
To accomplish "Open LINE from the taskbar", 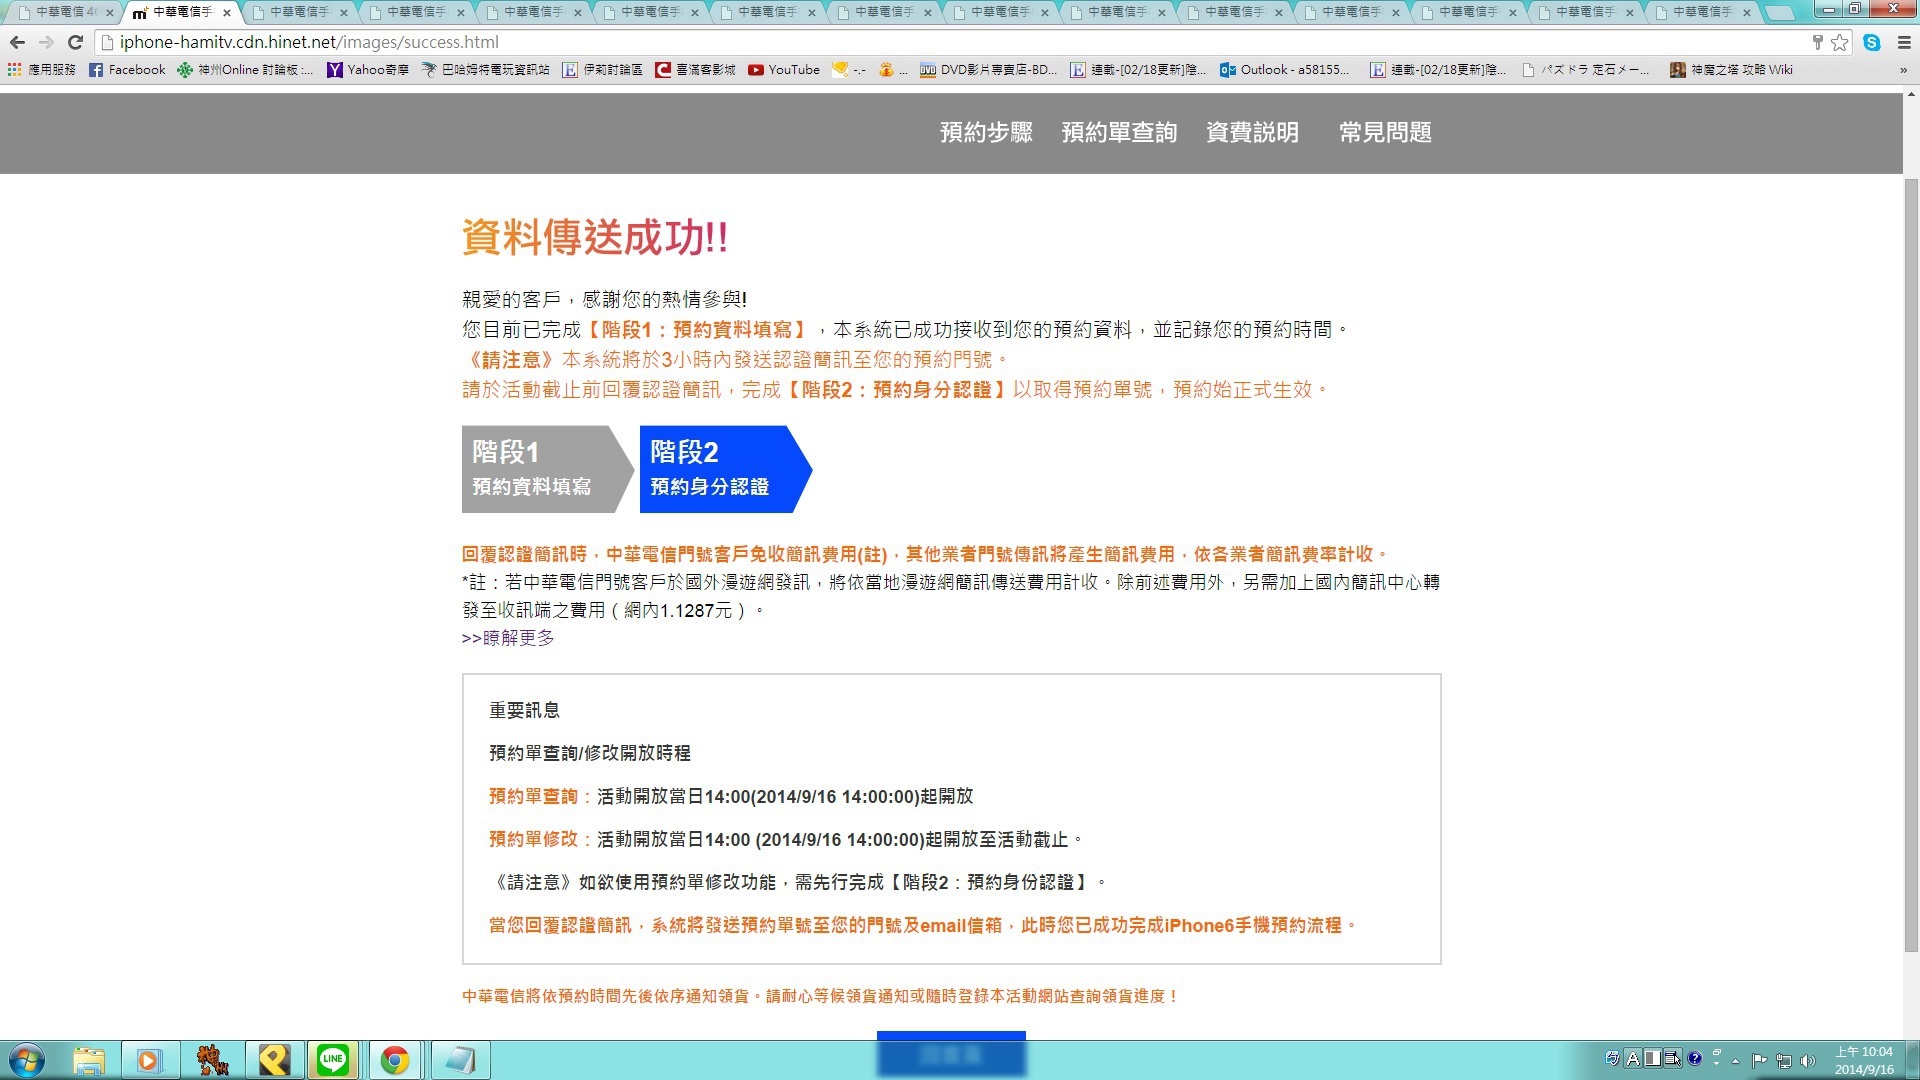I will 334,1060.
